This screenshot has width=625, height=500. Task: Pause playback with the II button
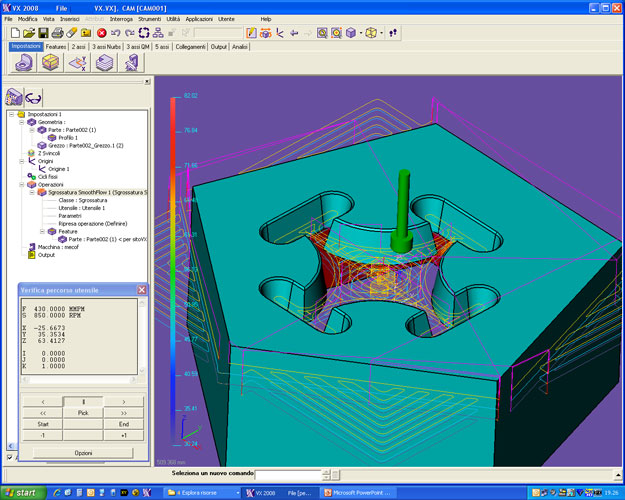click(83, 402)
